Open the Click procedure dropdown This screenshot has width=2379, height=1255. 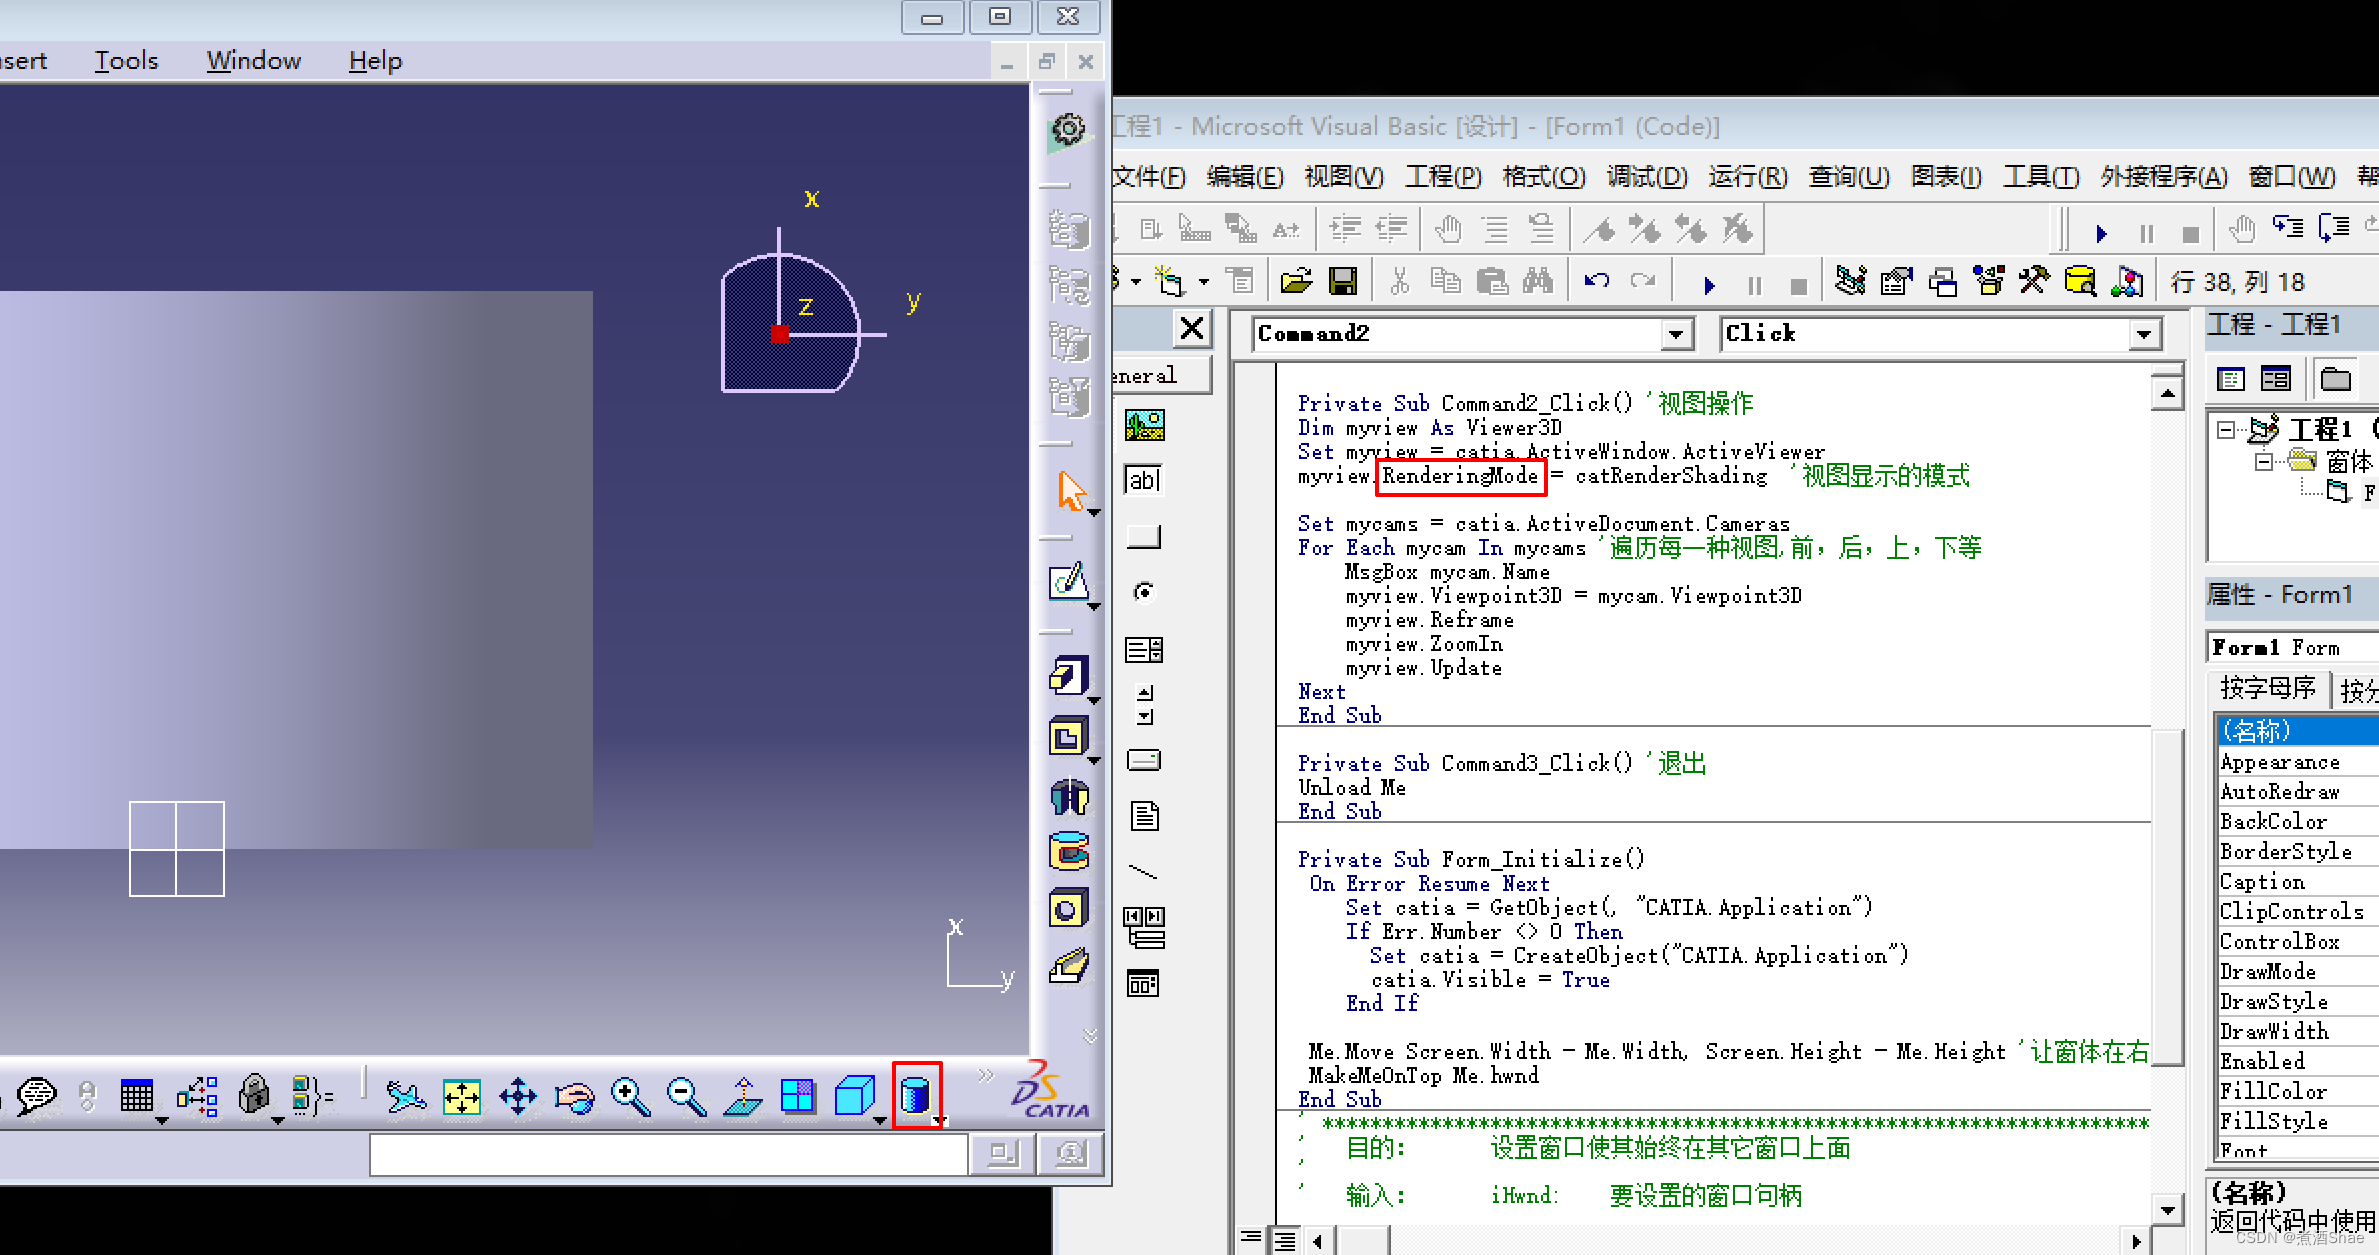pos(2143,334)
